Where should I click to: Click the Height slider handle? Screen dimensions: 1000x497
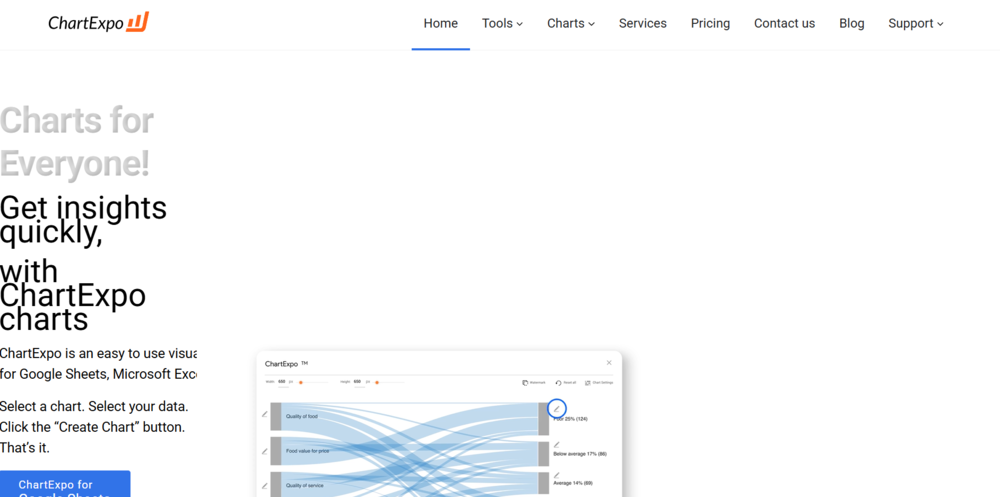(x=377, y=382)
